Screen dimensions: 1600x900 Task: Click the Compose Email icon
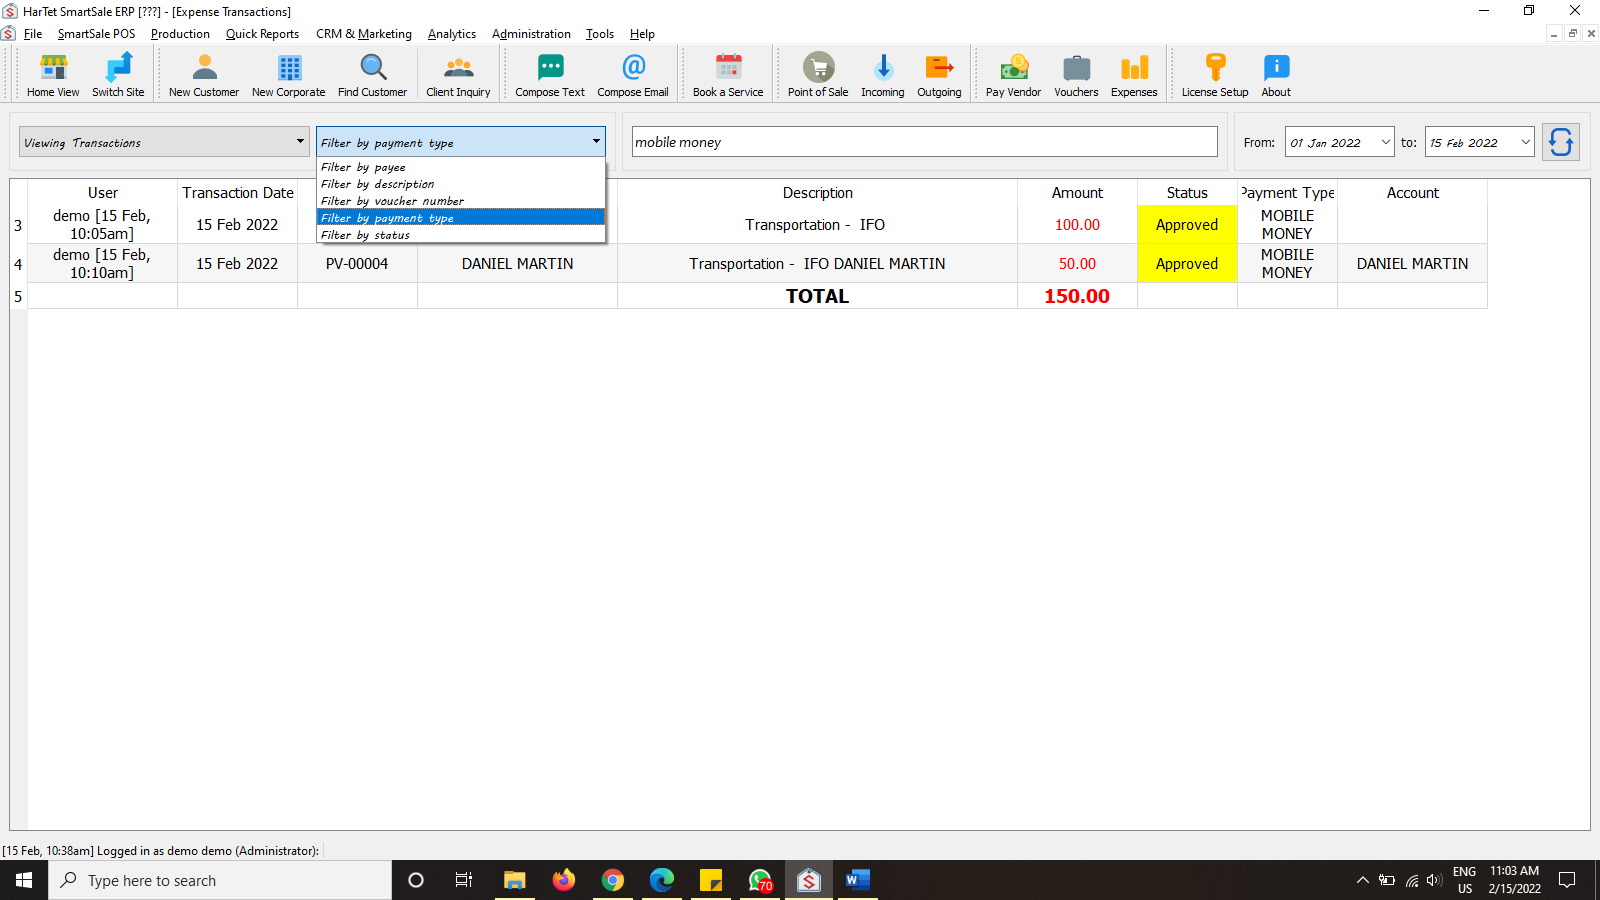pyautogui.click(x=632, y=73)
